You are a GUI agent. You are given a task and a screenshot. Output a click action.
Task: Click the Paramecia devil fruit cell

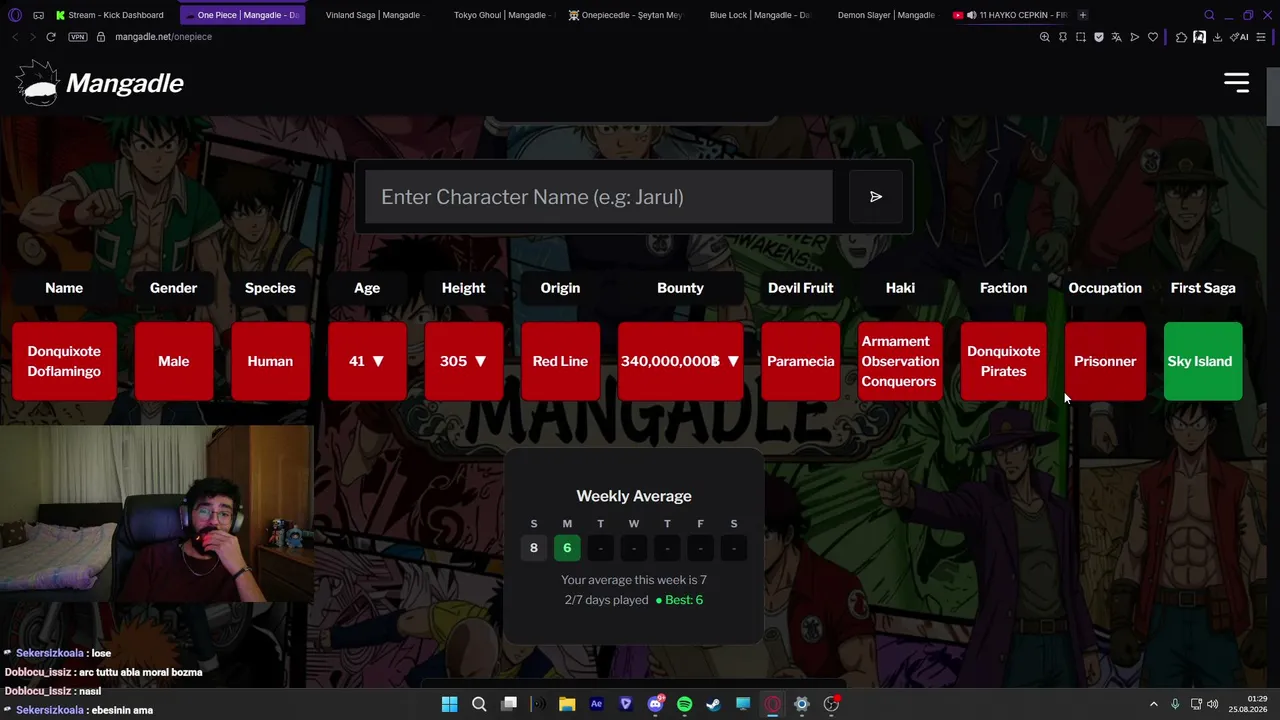coord(800,361)
